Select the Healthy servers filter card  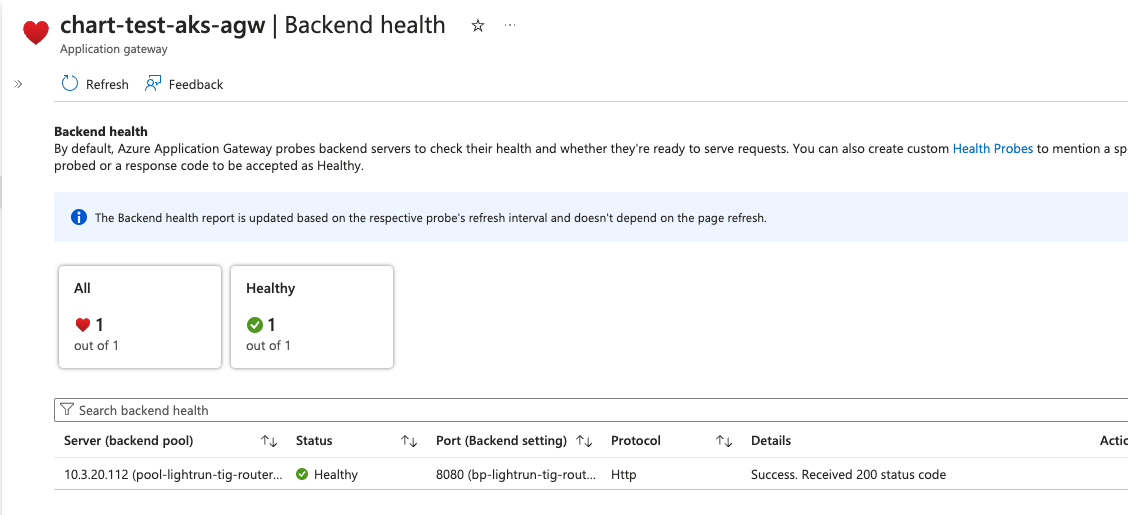[312, 316]
